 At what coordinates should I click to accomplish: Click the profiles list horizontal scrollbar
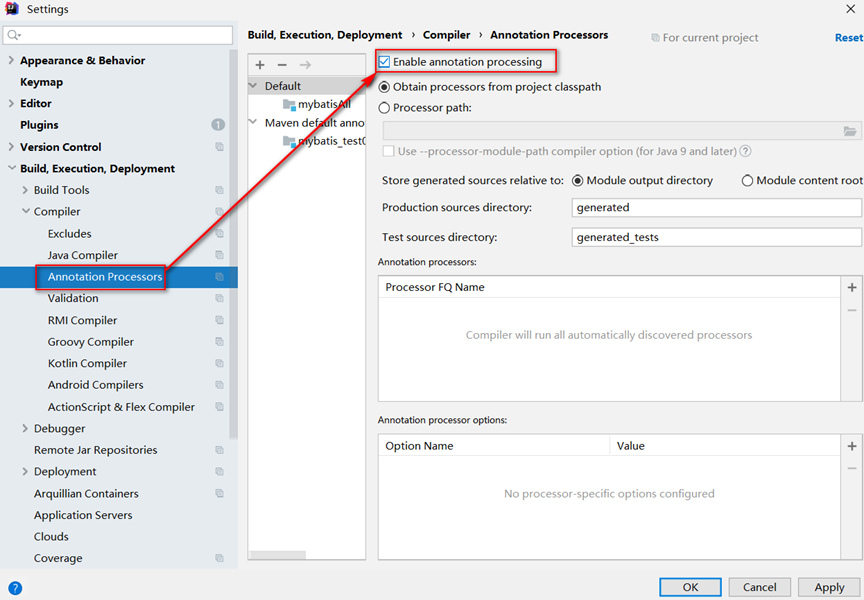click(x=278, y=555)
